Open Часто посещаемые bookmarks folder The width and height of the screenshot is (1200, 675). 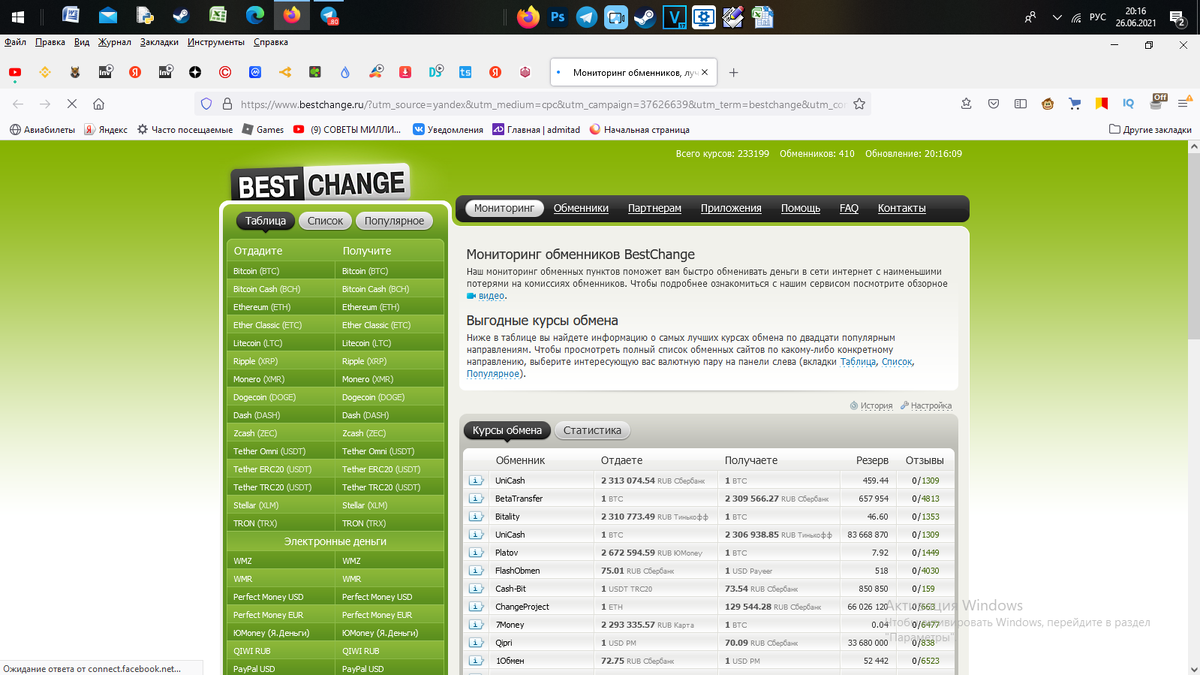tap(184, 129)
